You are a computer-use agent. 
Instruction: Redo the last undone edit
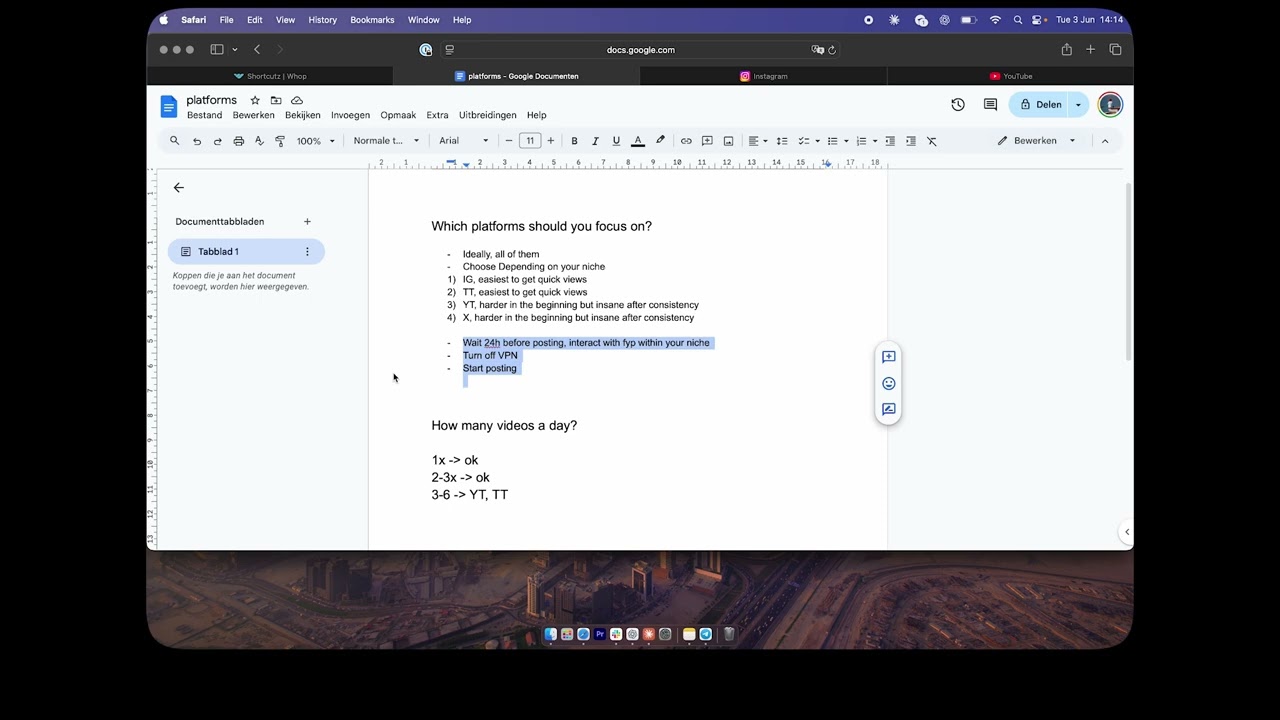(217, 141)
